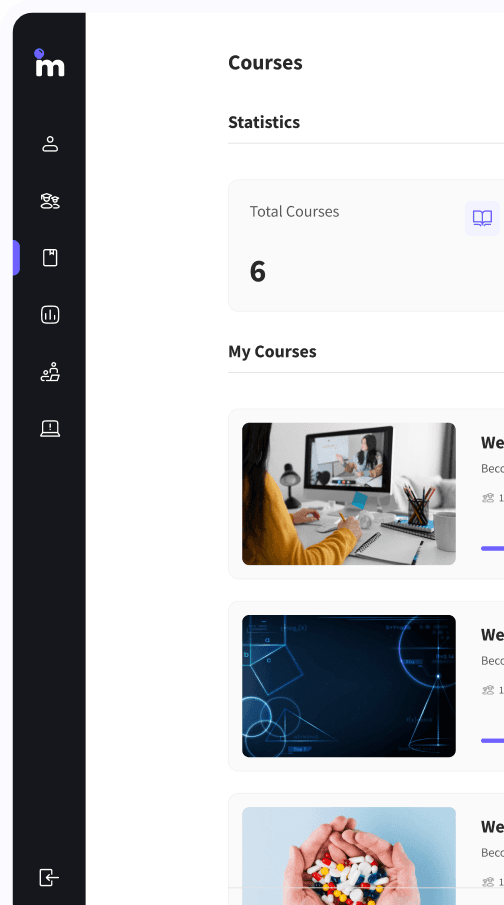Viewport: 504px width, 905px height.
Task: Click the students icon on second course card
Action: click(488, 690)
